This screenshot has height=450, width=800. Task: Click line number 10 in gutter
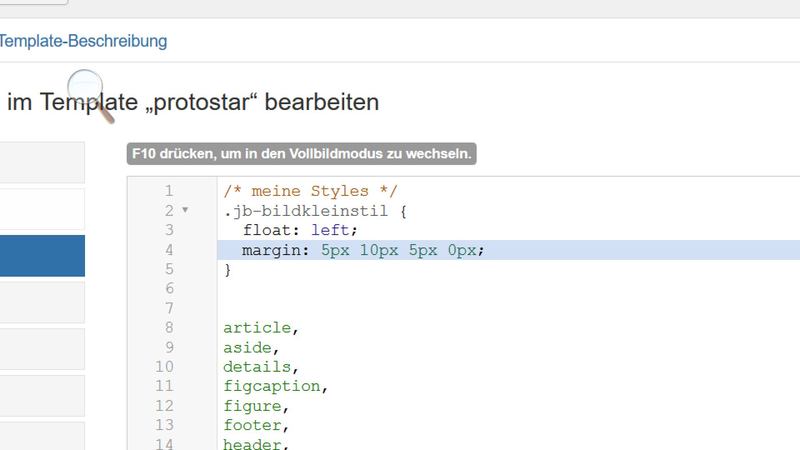164,367
